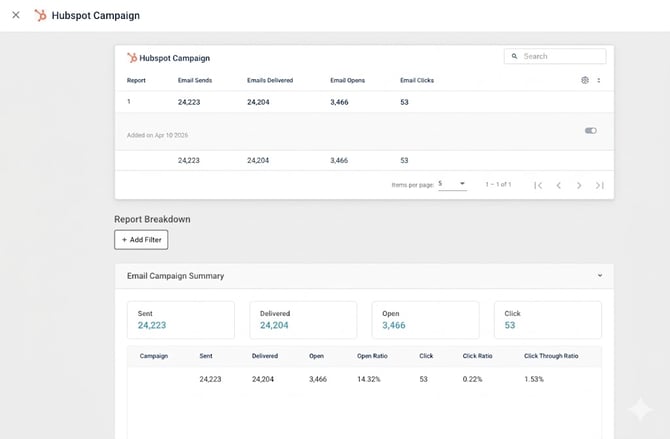The height and width of the screenshot is (439, 670).
Task: Click the Sent 24,223 summary card
Action: [x=181, y=320]
